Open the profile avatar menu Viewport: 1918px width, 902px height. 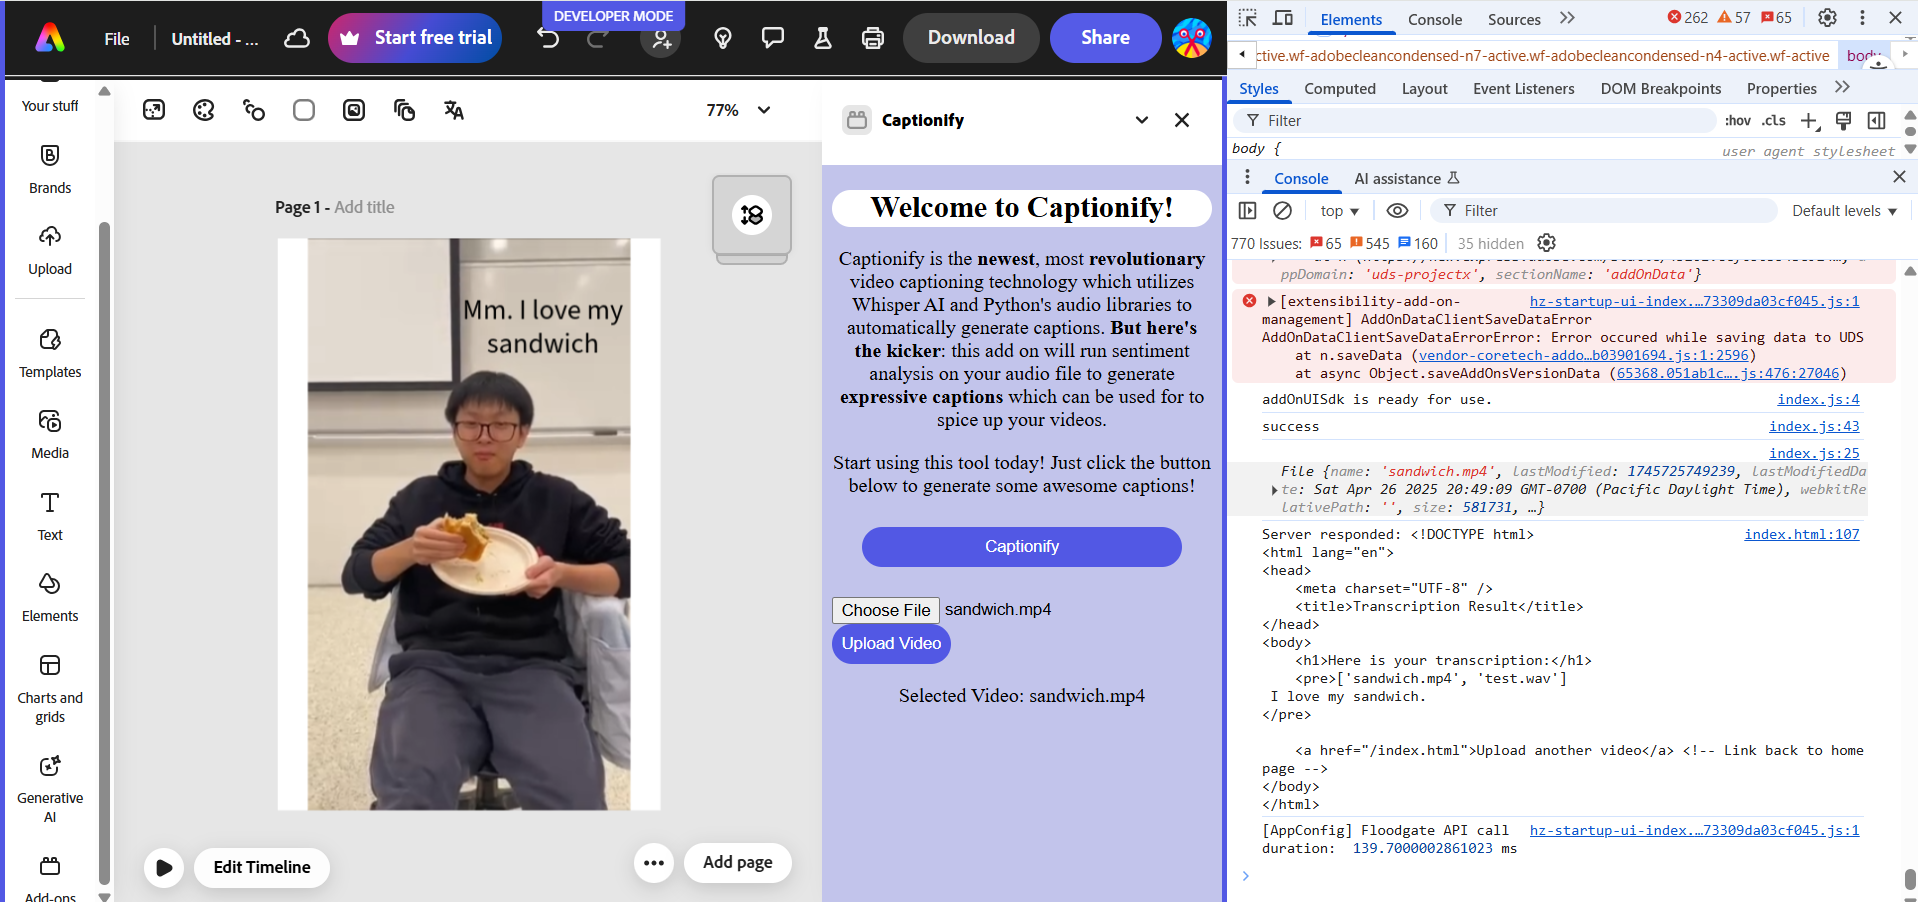[x=1192, y=38]
